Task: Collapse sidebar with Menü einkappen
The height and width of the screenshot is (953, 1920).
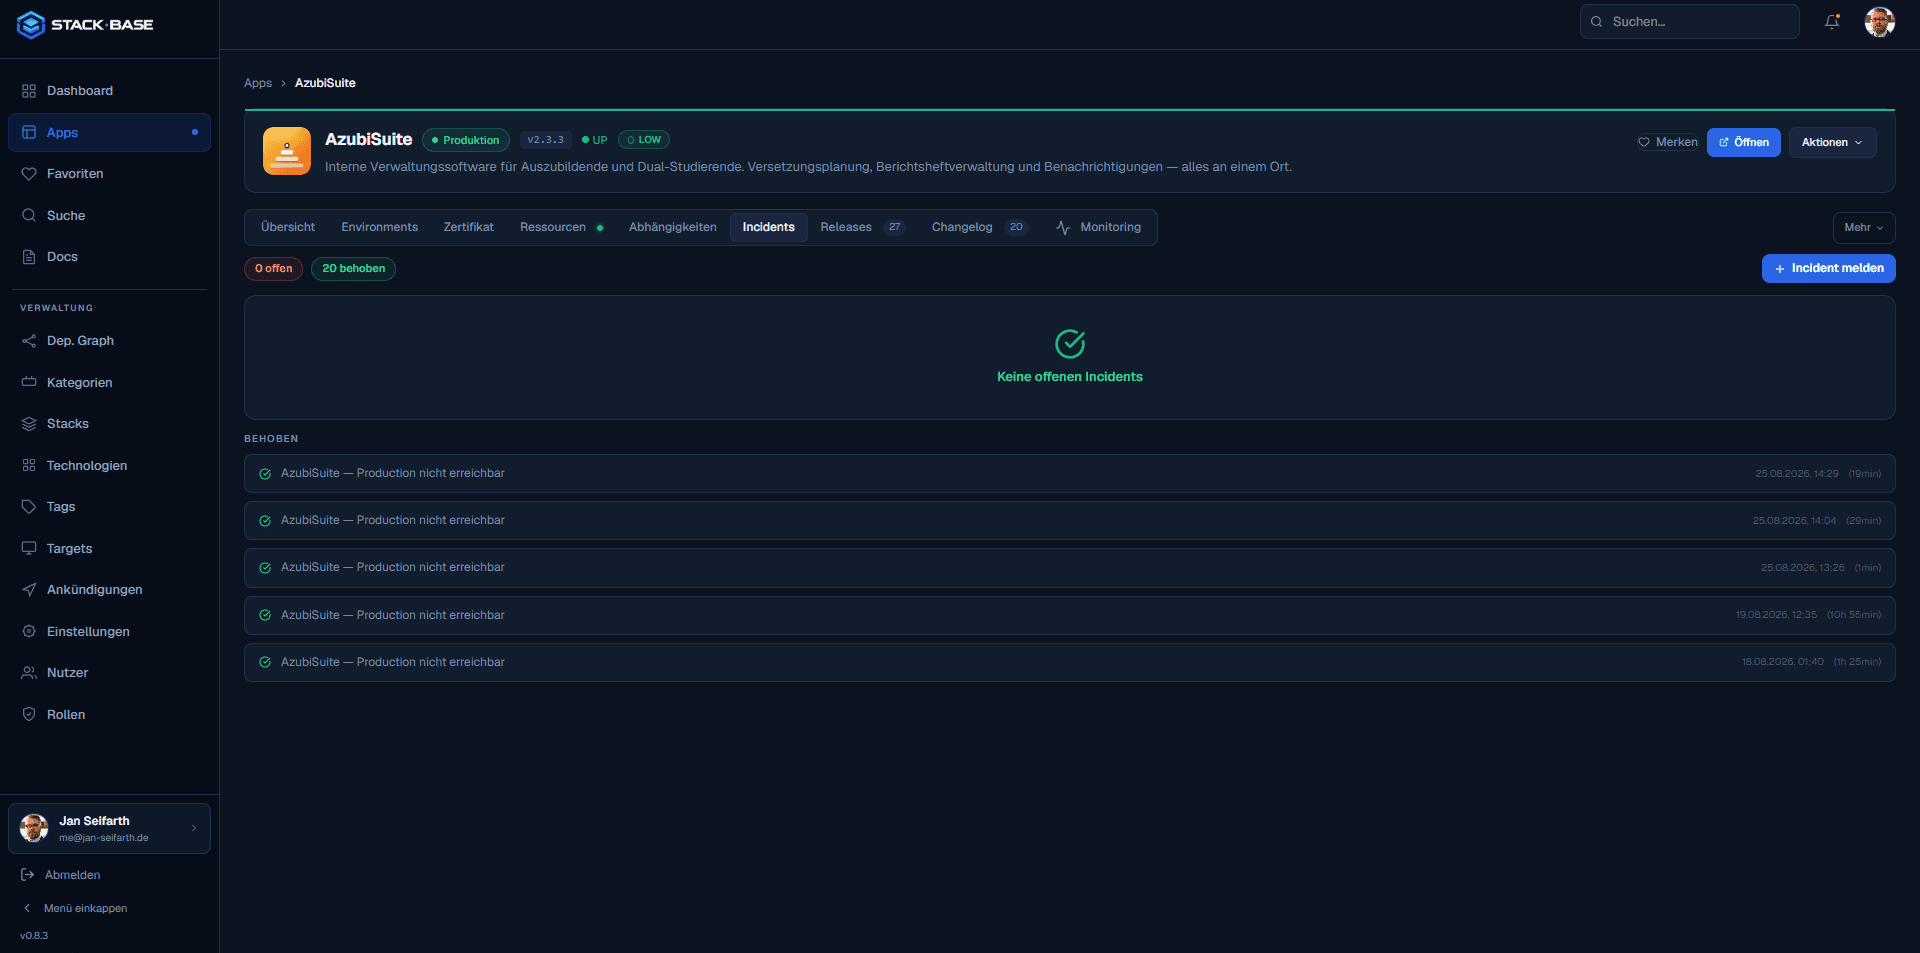Action: (x=75, y=908)
